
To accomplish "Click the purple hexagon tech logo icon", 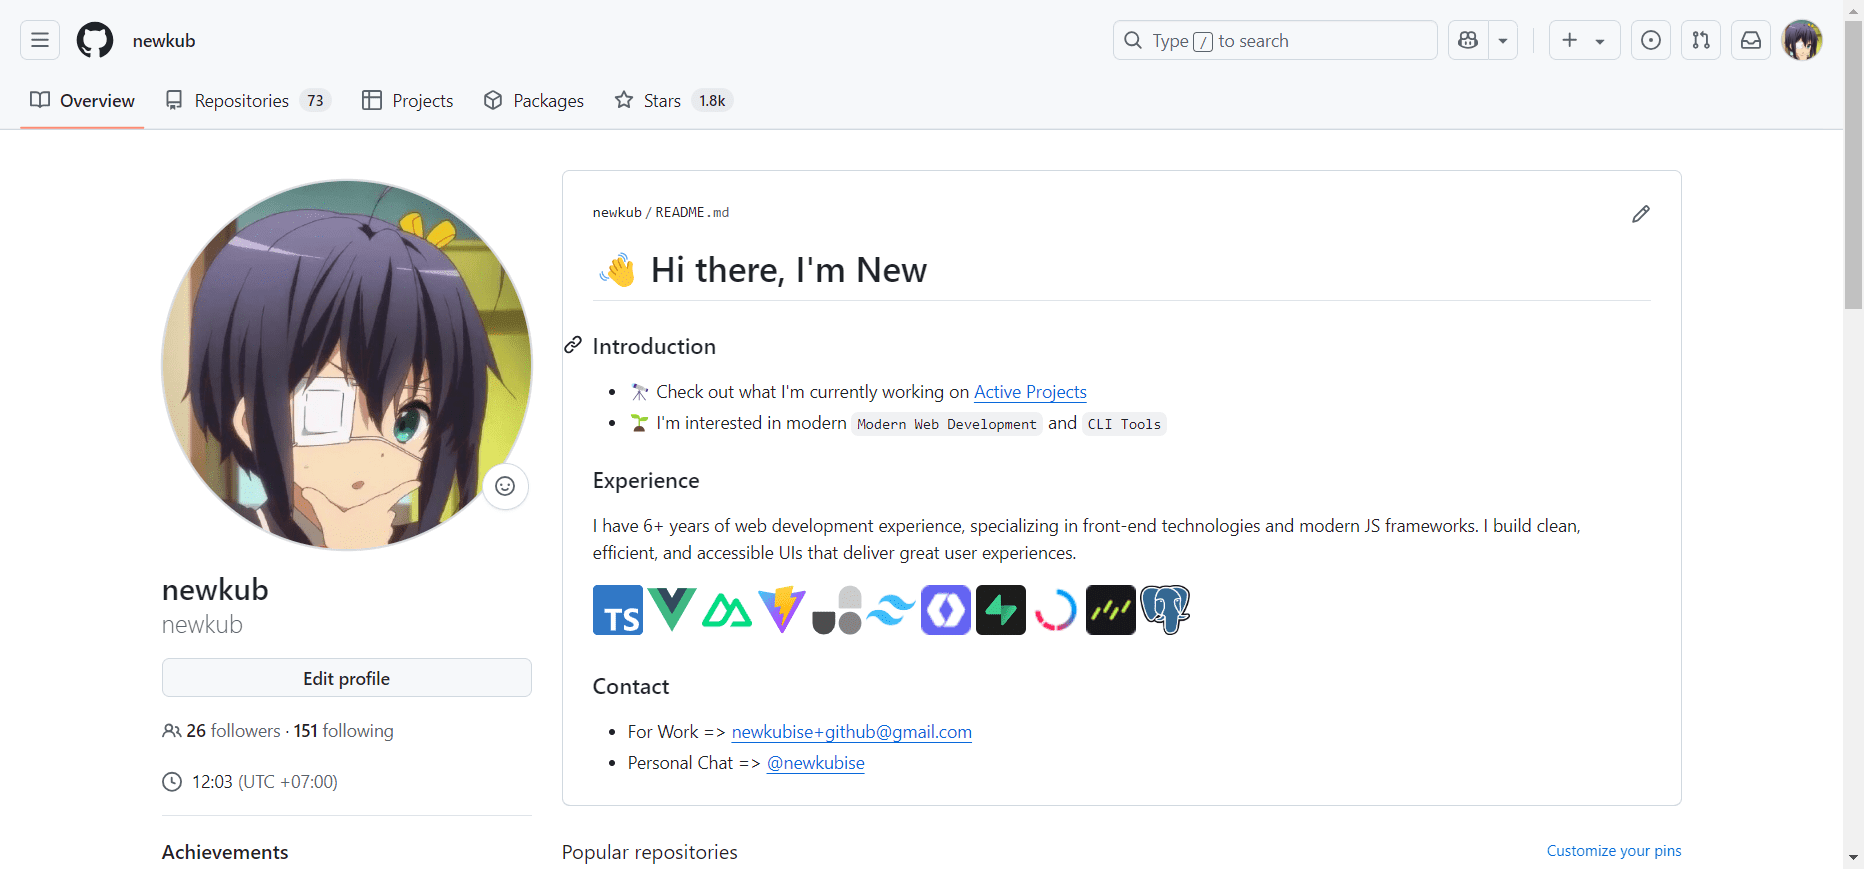I will coord(946,610).
